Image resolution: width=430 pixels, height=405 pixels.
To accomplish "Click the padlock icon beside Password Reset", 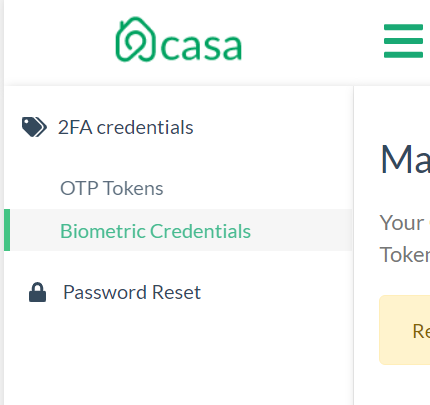I will tap(37, 292).
